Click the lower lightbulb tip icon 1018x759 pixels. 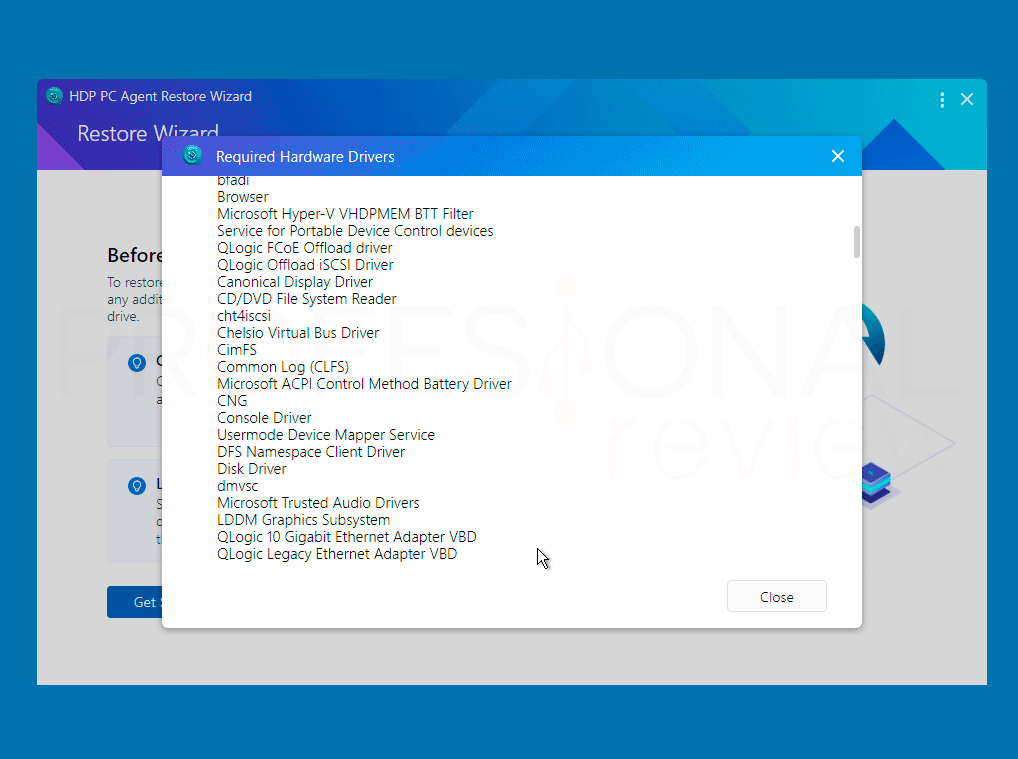[137, 486]
